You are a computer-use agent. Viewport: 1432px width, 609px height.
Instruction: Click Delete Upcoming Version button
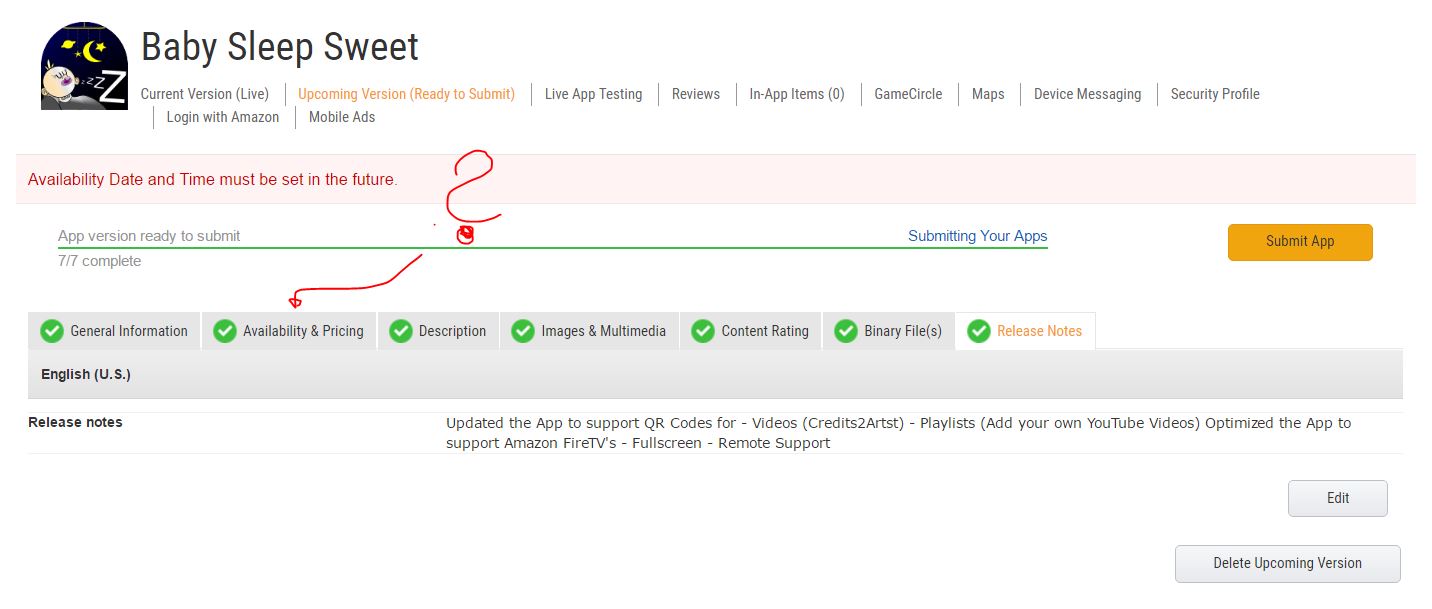[x=1288, y=563]
